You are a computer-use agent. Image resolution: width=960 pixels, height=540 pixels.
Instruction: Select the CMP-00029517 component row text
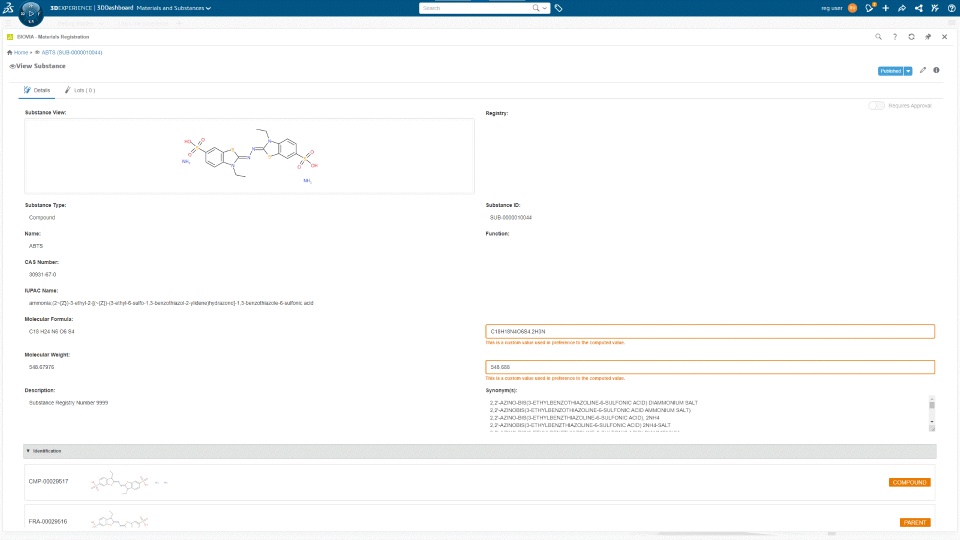[48, 482]
